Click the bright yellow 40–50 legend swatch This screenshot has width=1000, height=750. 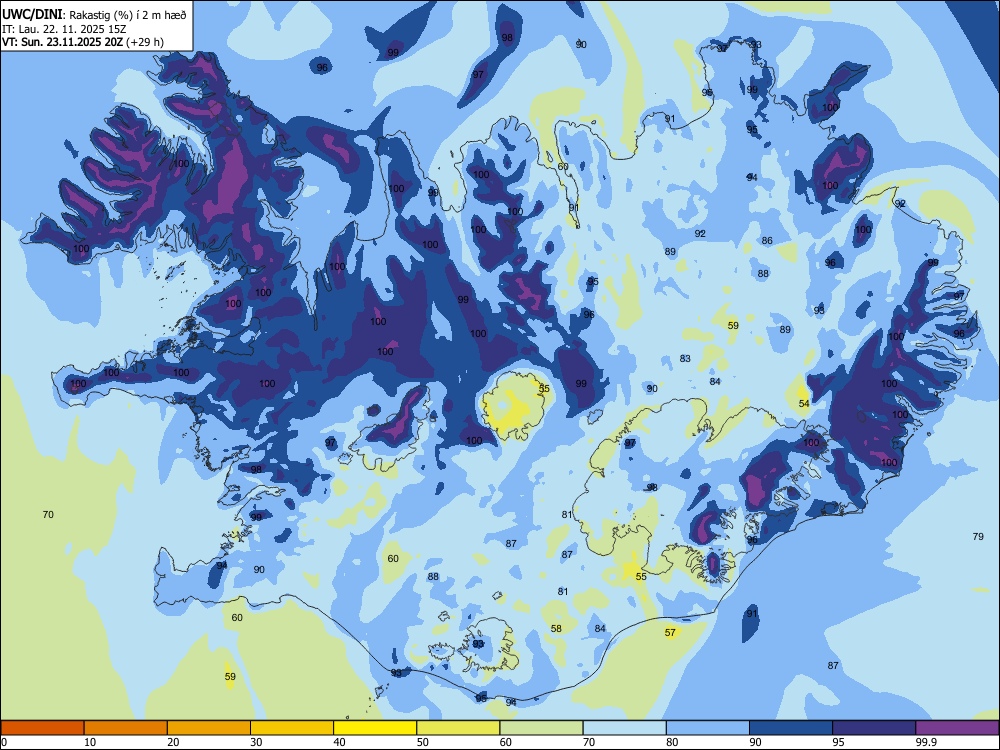375,728
